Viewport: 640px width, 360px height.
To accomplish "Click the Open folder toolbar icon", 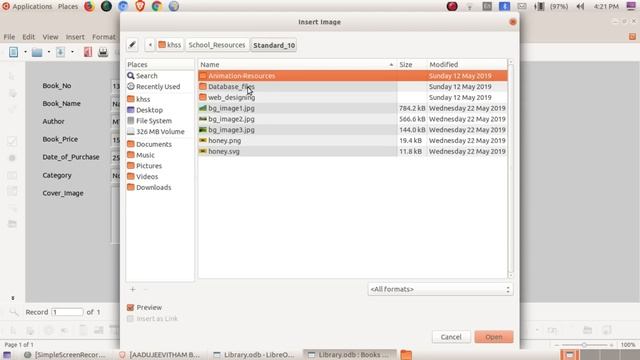I will tap(37, 52).
